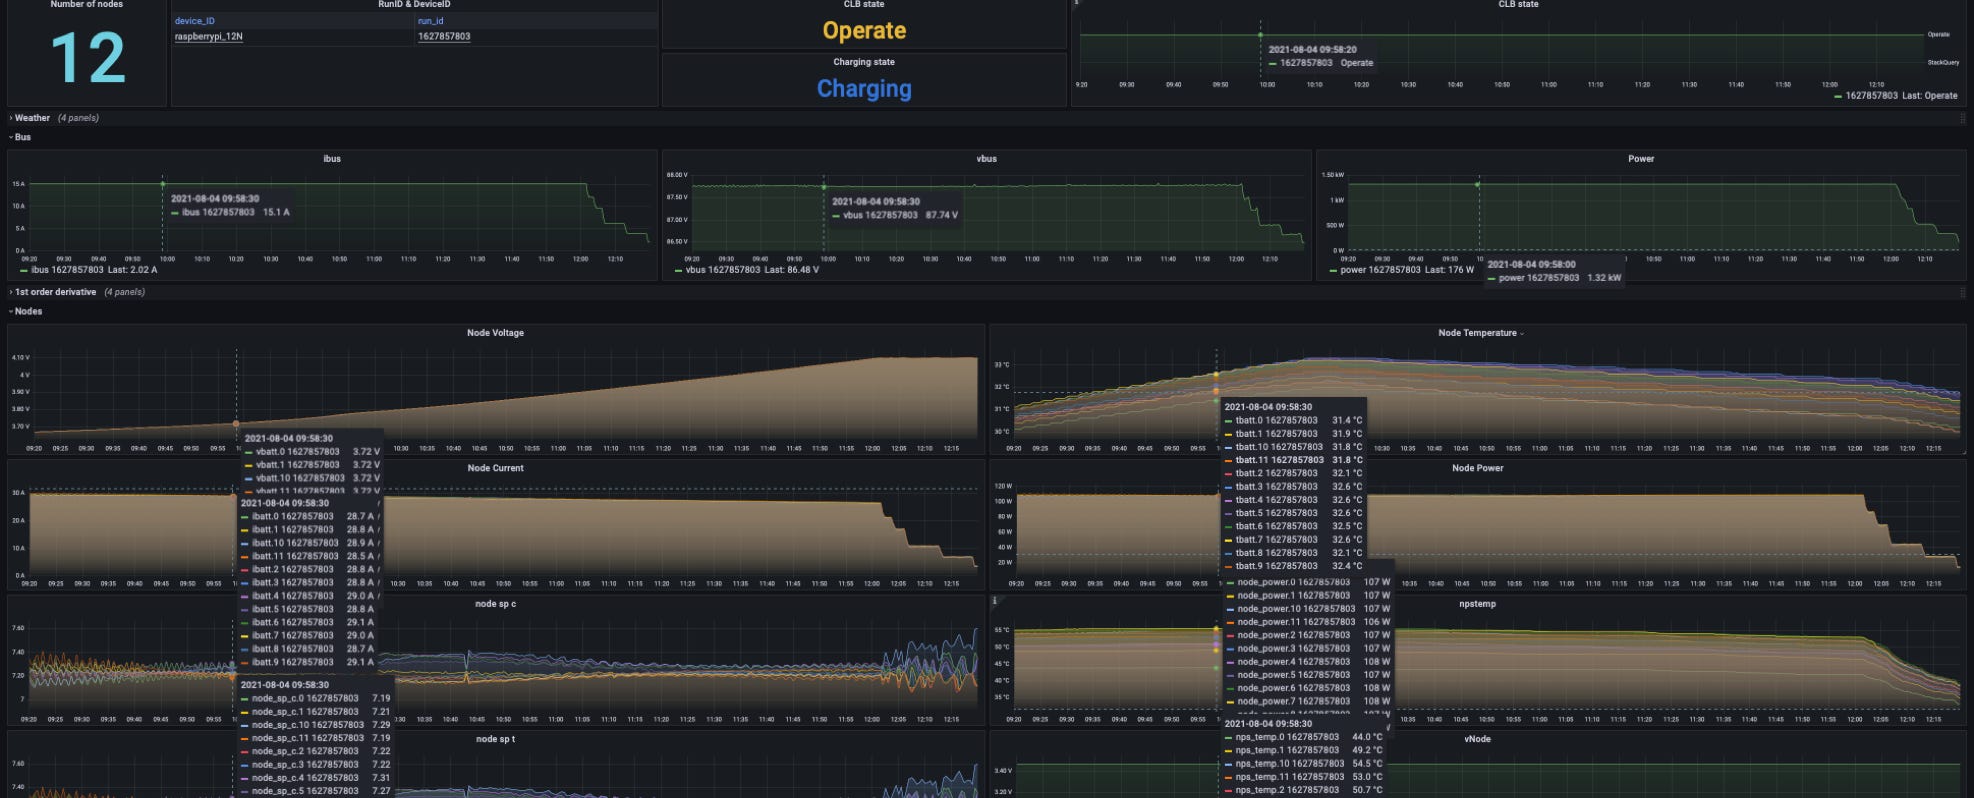Grab the drag handle of Weather row
The image size is (1974, 798).
click(1962, 118)
